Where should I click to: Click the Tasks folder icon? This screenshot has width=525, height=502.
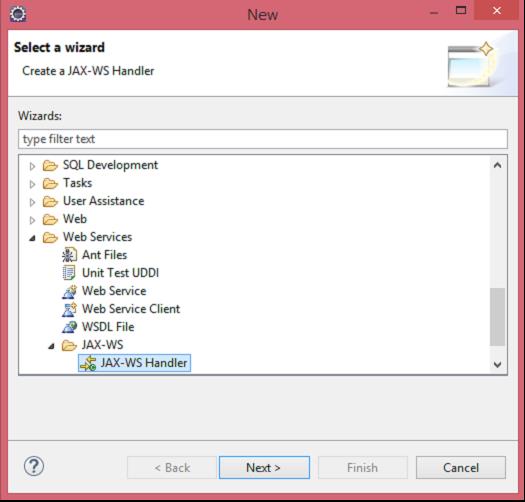[x=50, y=184]
